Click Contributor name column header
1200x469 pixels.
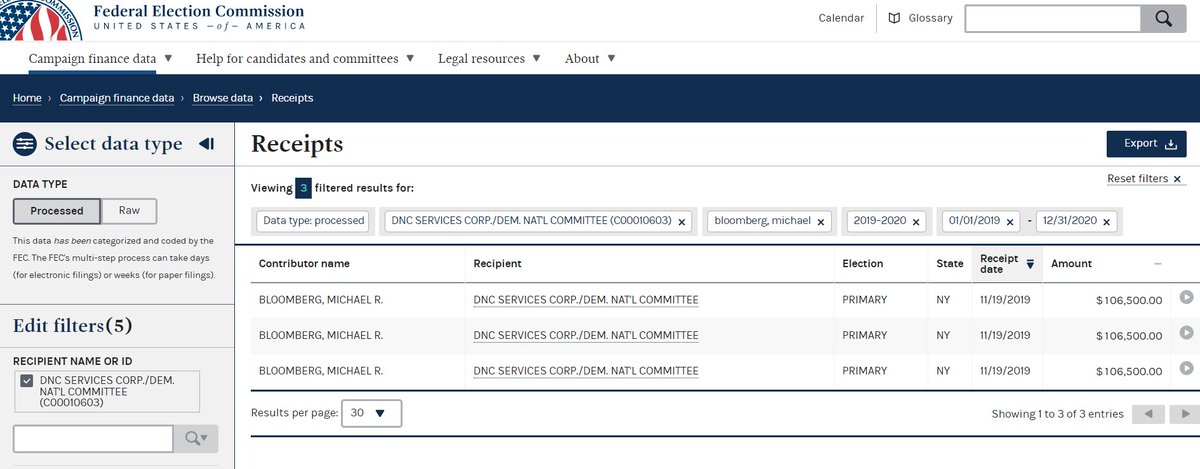click(x=304, y=264)
